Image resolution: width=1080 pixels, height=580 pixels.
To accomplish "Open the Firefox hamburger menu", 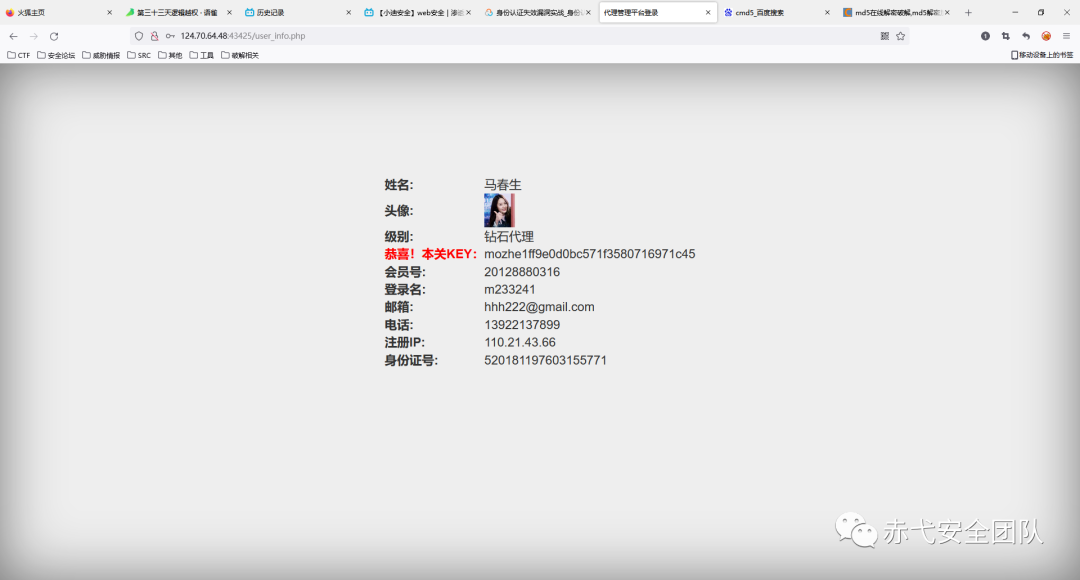I will point(1066,36).
